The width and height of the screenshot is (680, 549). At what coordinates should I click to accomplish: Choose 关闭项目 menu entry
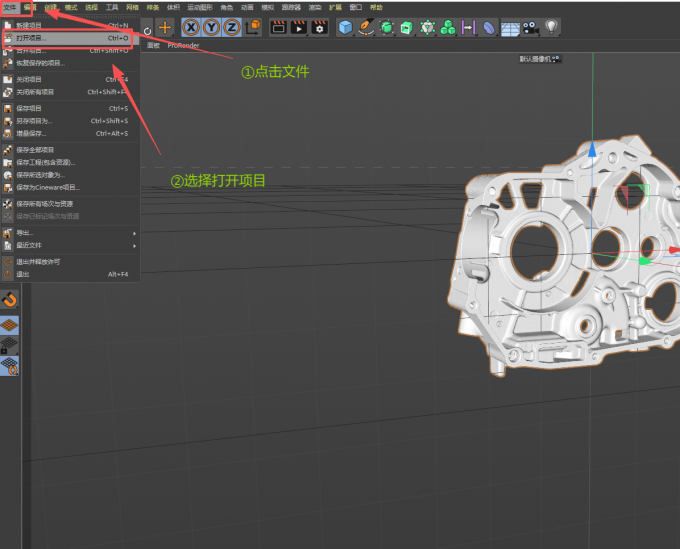70,79
